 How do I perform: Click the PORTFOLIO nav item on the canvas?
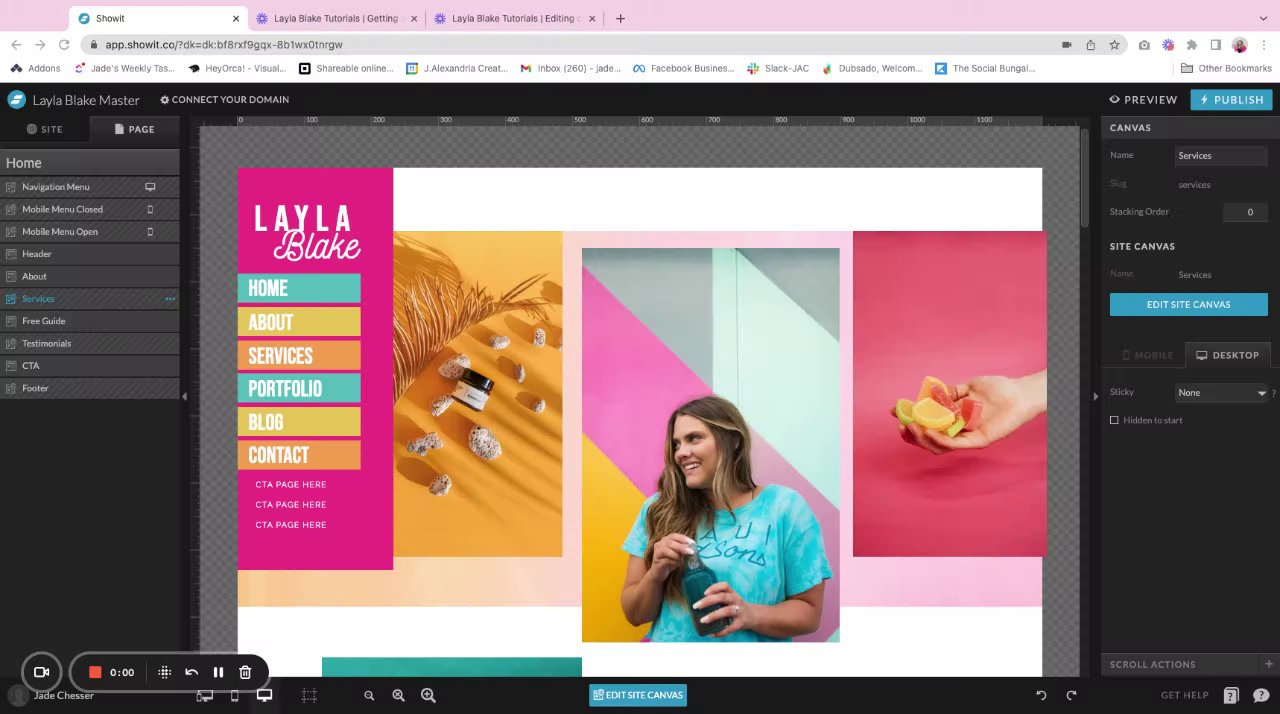tap(299, 389)
